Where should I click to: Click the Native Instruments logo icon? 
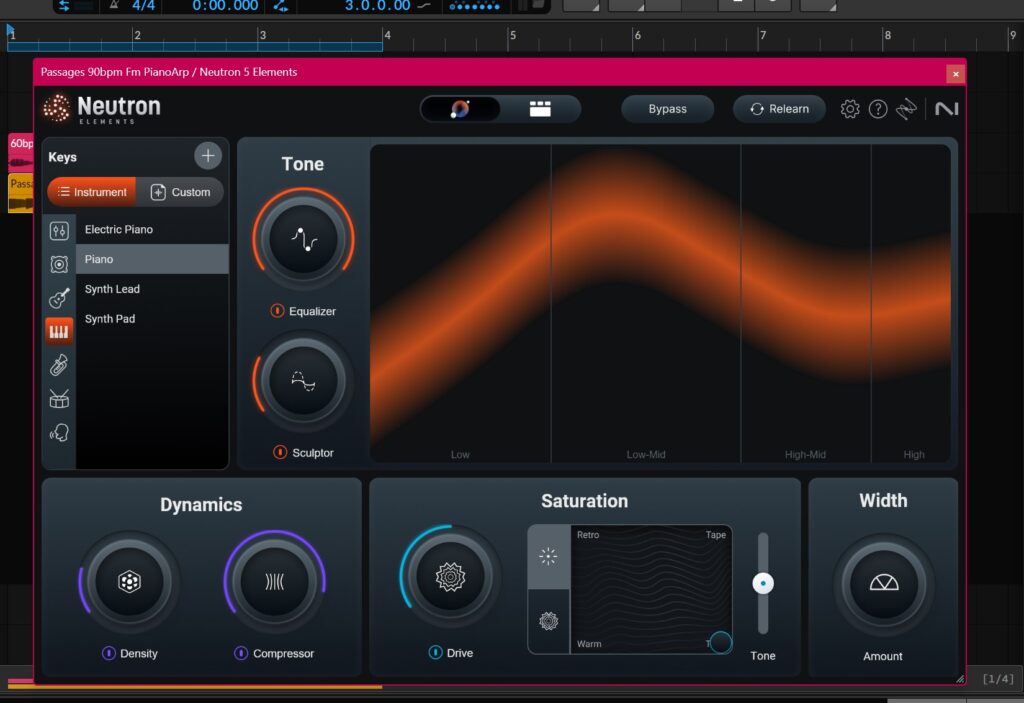(x=946, y=109)
